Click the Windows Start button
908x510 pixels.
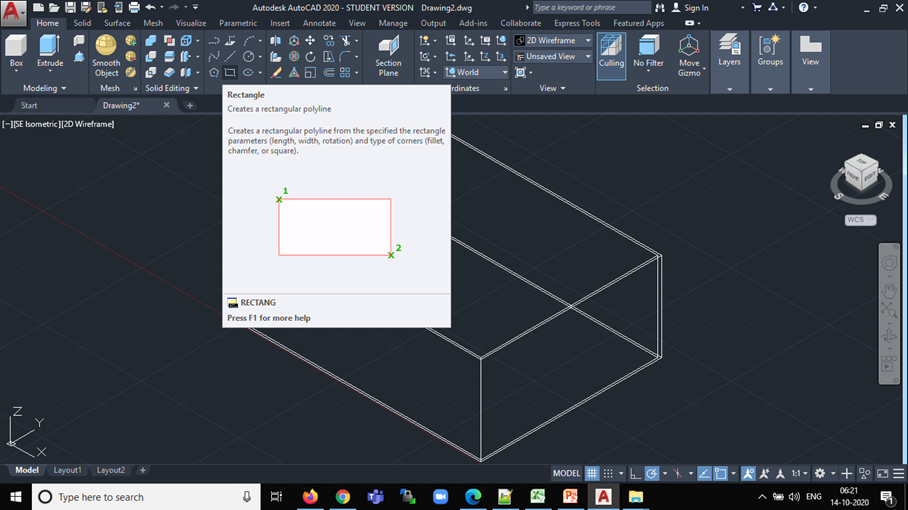[16, 497]
